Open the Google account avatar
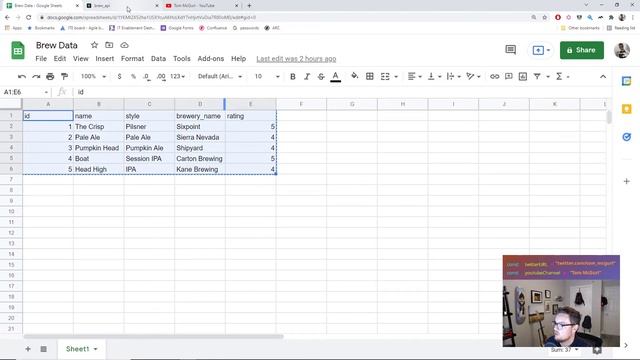640x360 pixels. point(622,50)
